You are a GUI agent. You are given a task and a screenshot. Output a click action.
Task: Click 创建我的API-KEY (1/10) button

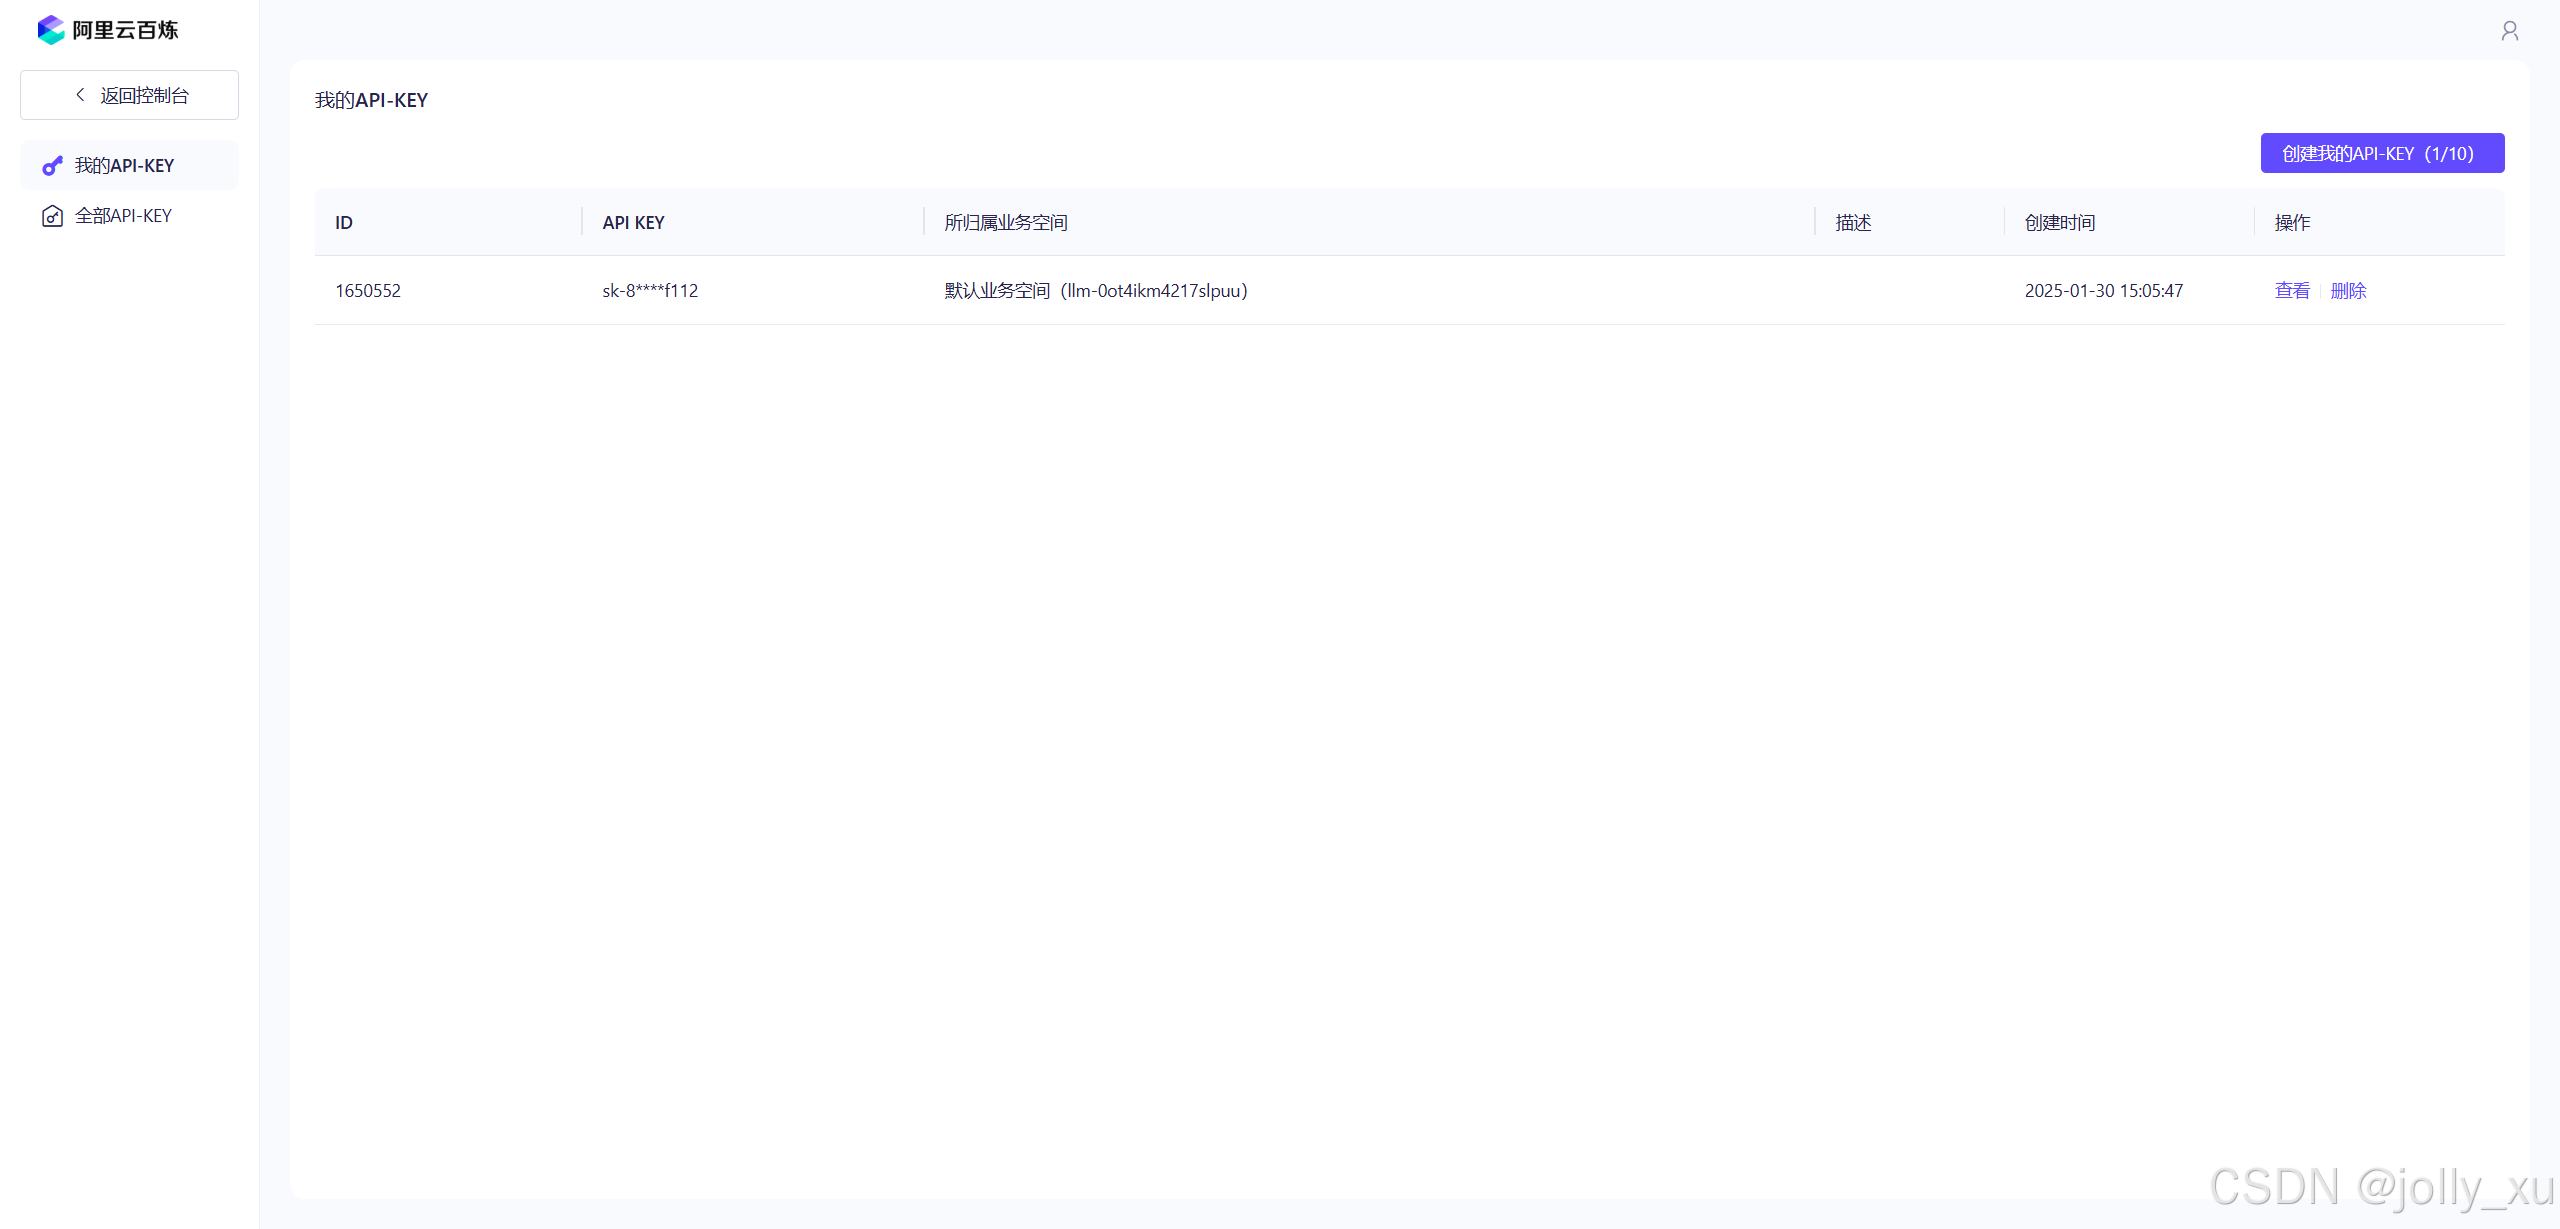click(x=2381, y=153)
